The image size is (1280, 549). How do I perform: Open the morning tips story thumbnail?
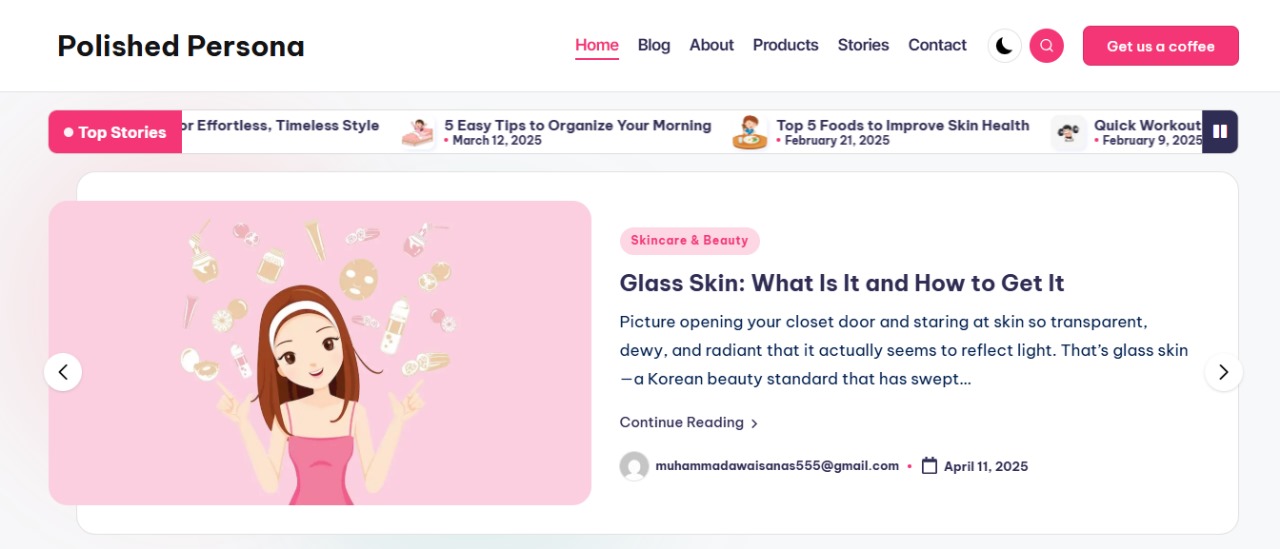tap(418, 132)
